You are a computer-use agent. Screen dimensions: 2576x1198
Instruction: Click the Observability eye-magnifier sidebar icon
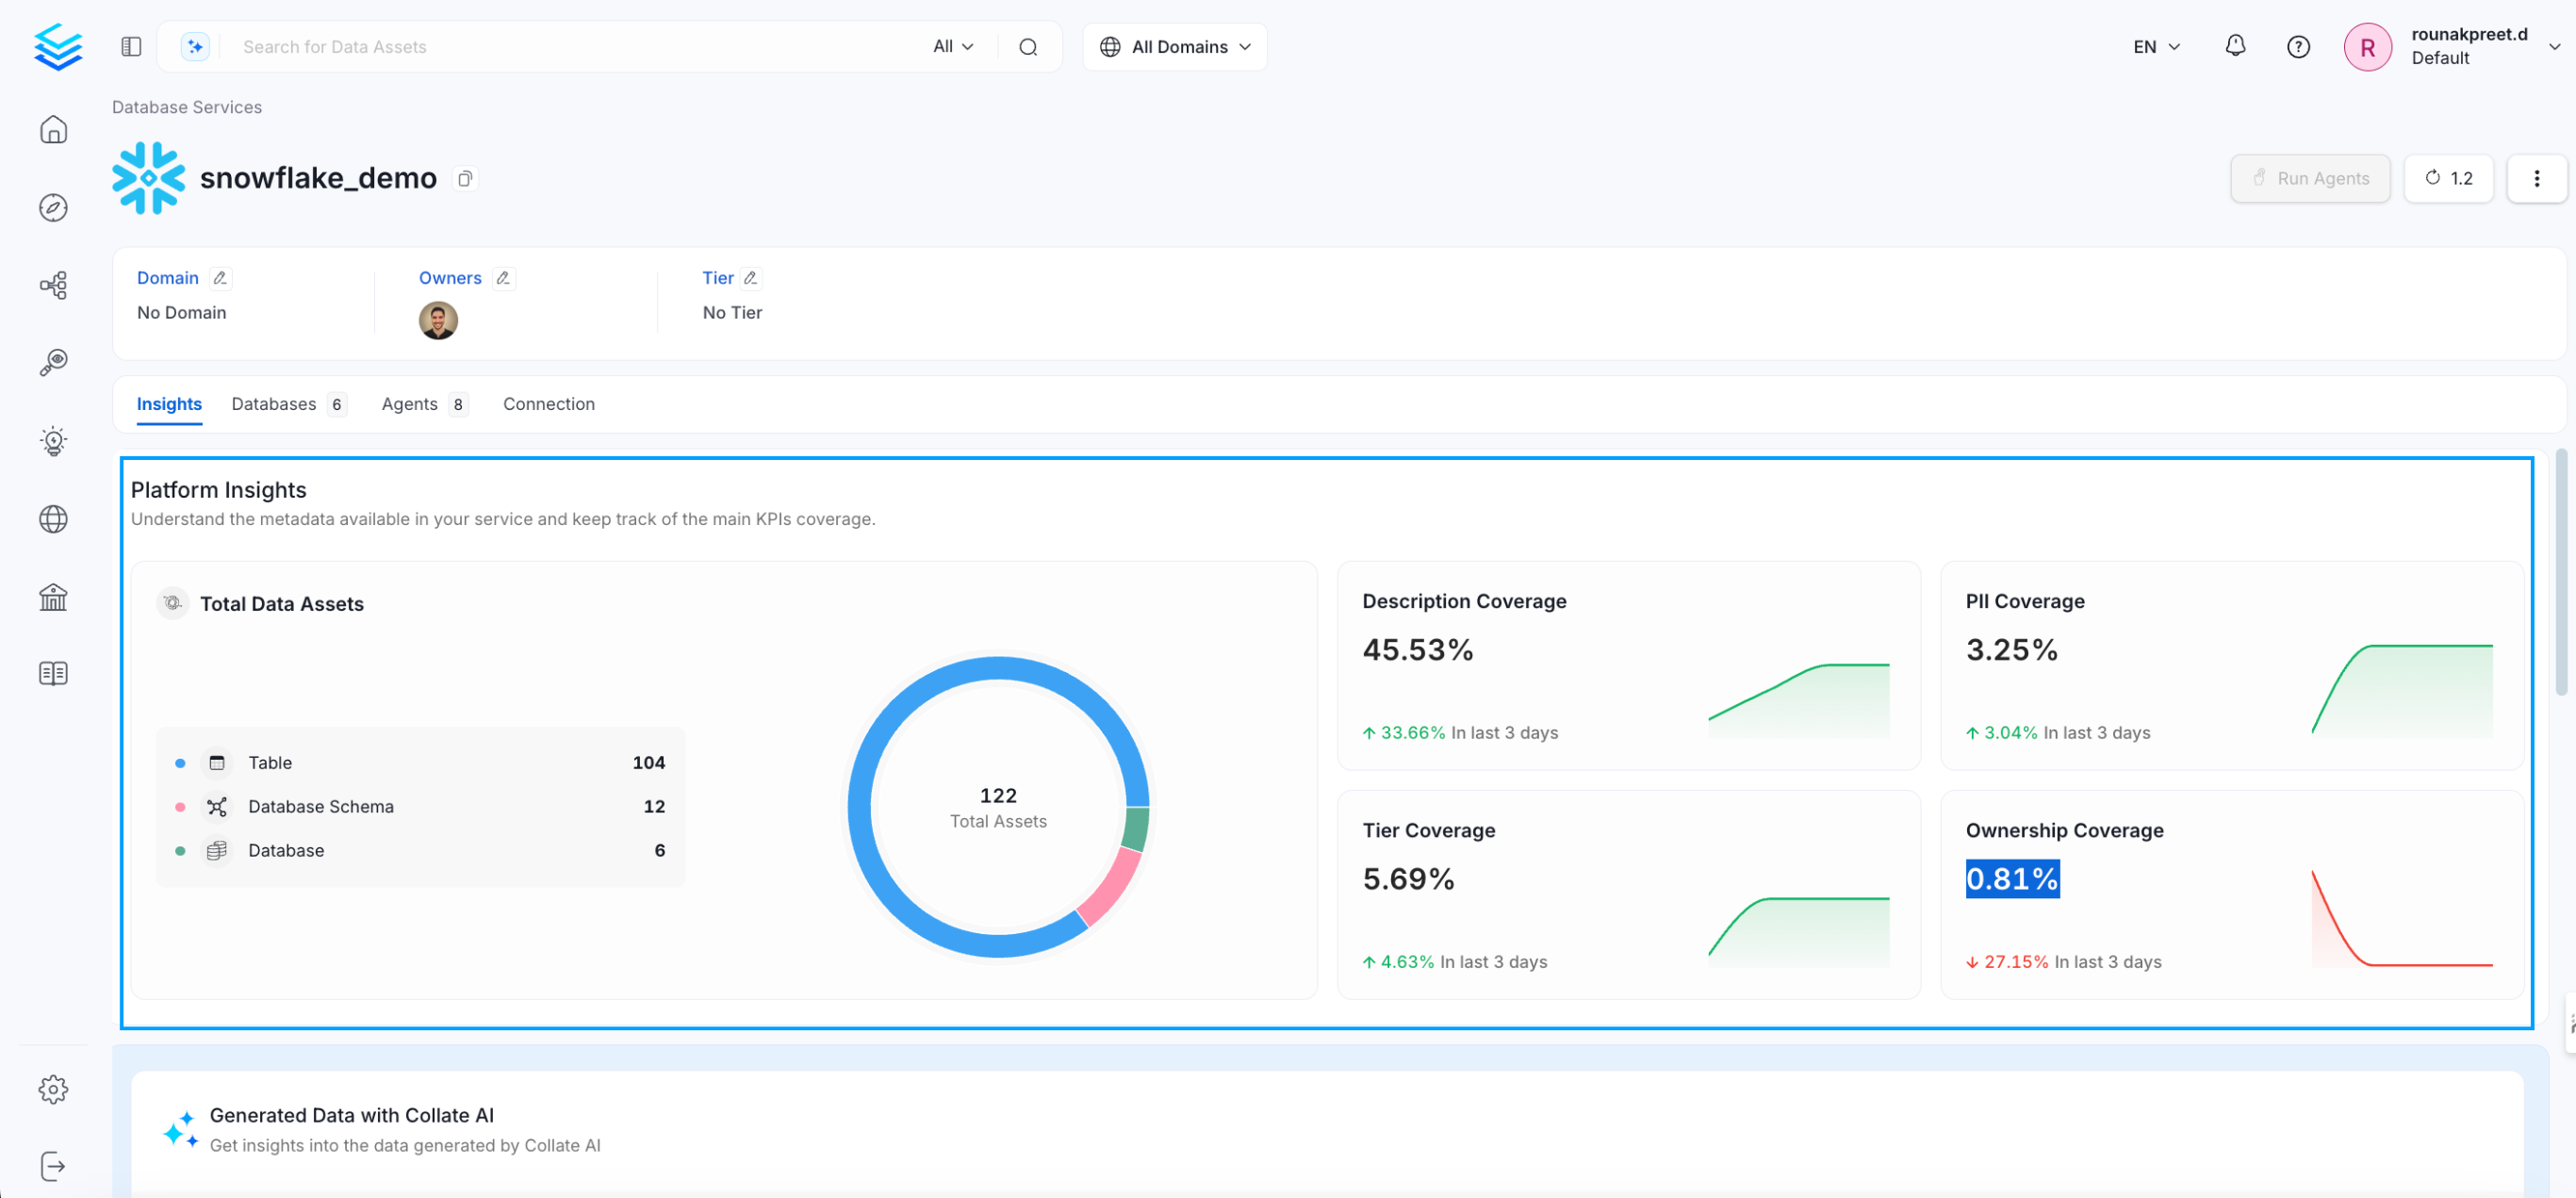(x=53, y=362)
